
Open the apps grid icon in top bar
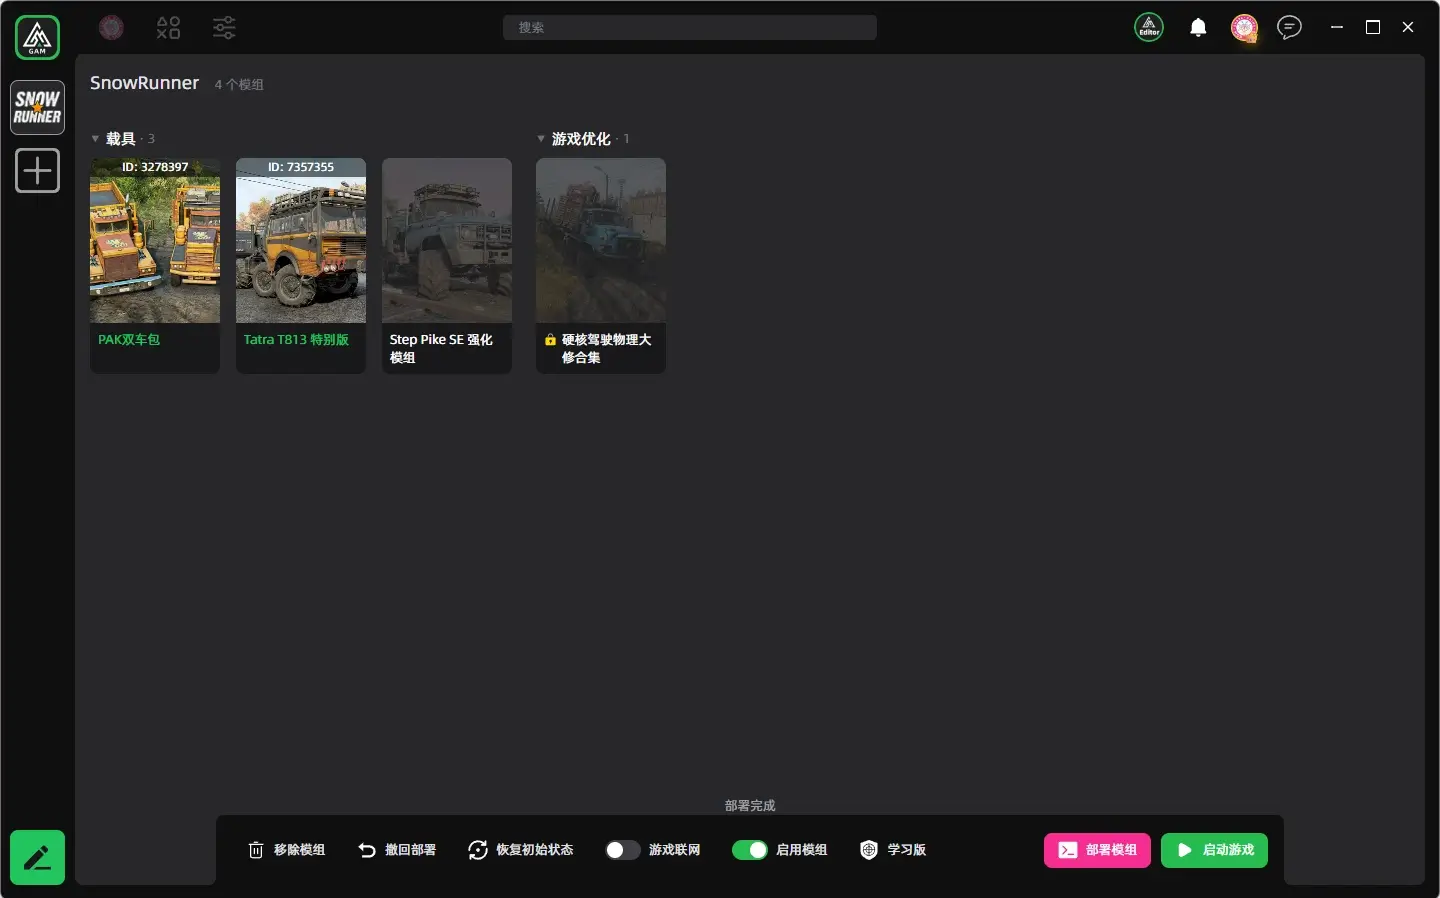point(168,28)
